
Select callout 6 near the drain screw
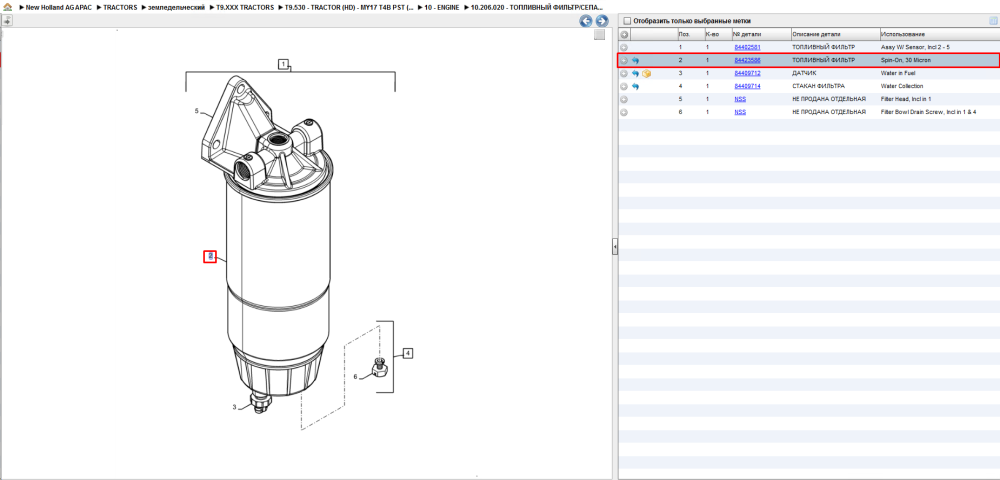[355, 377]
